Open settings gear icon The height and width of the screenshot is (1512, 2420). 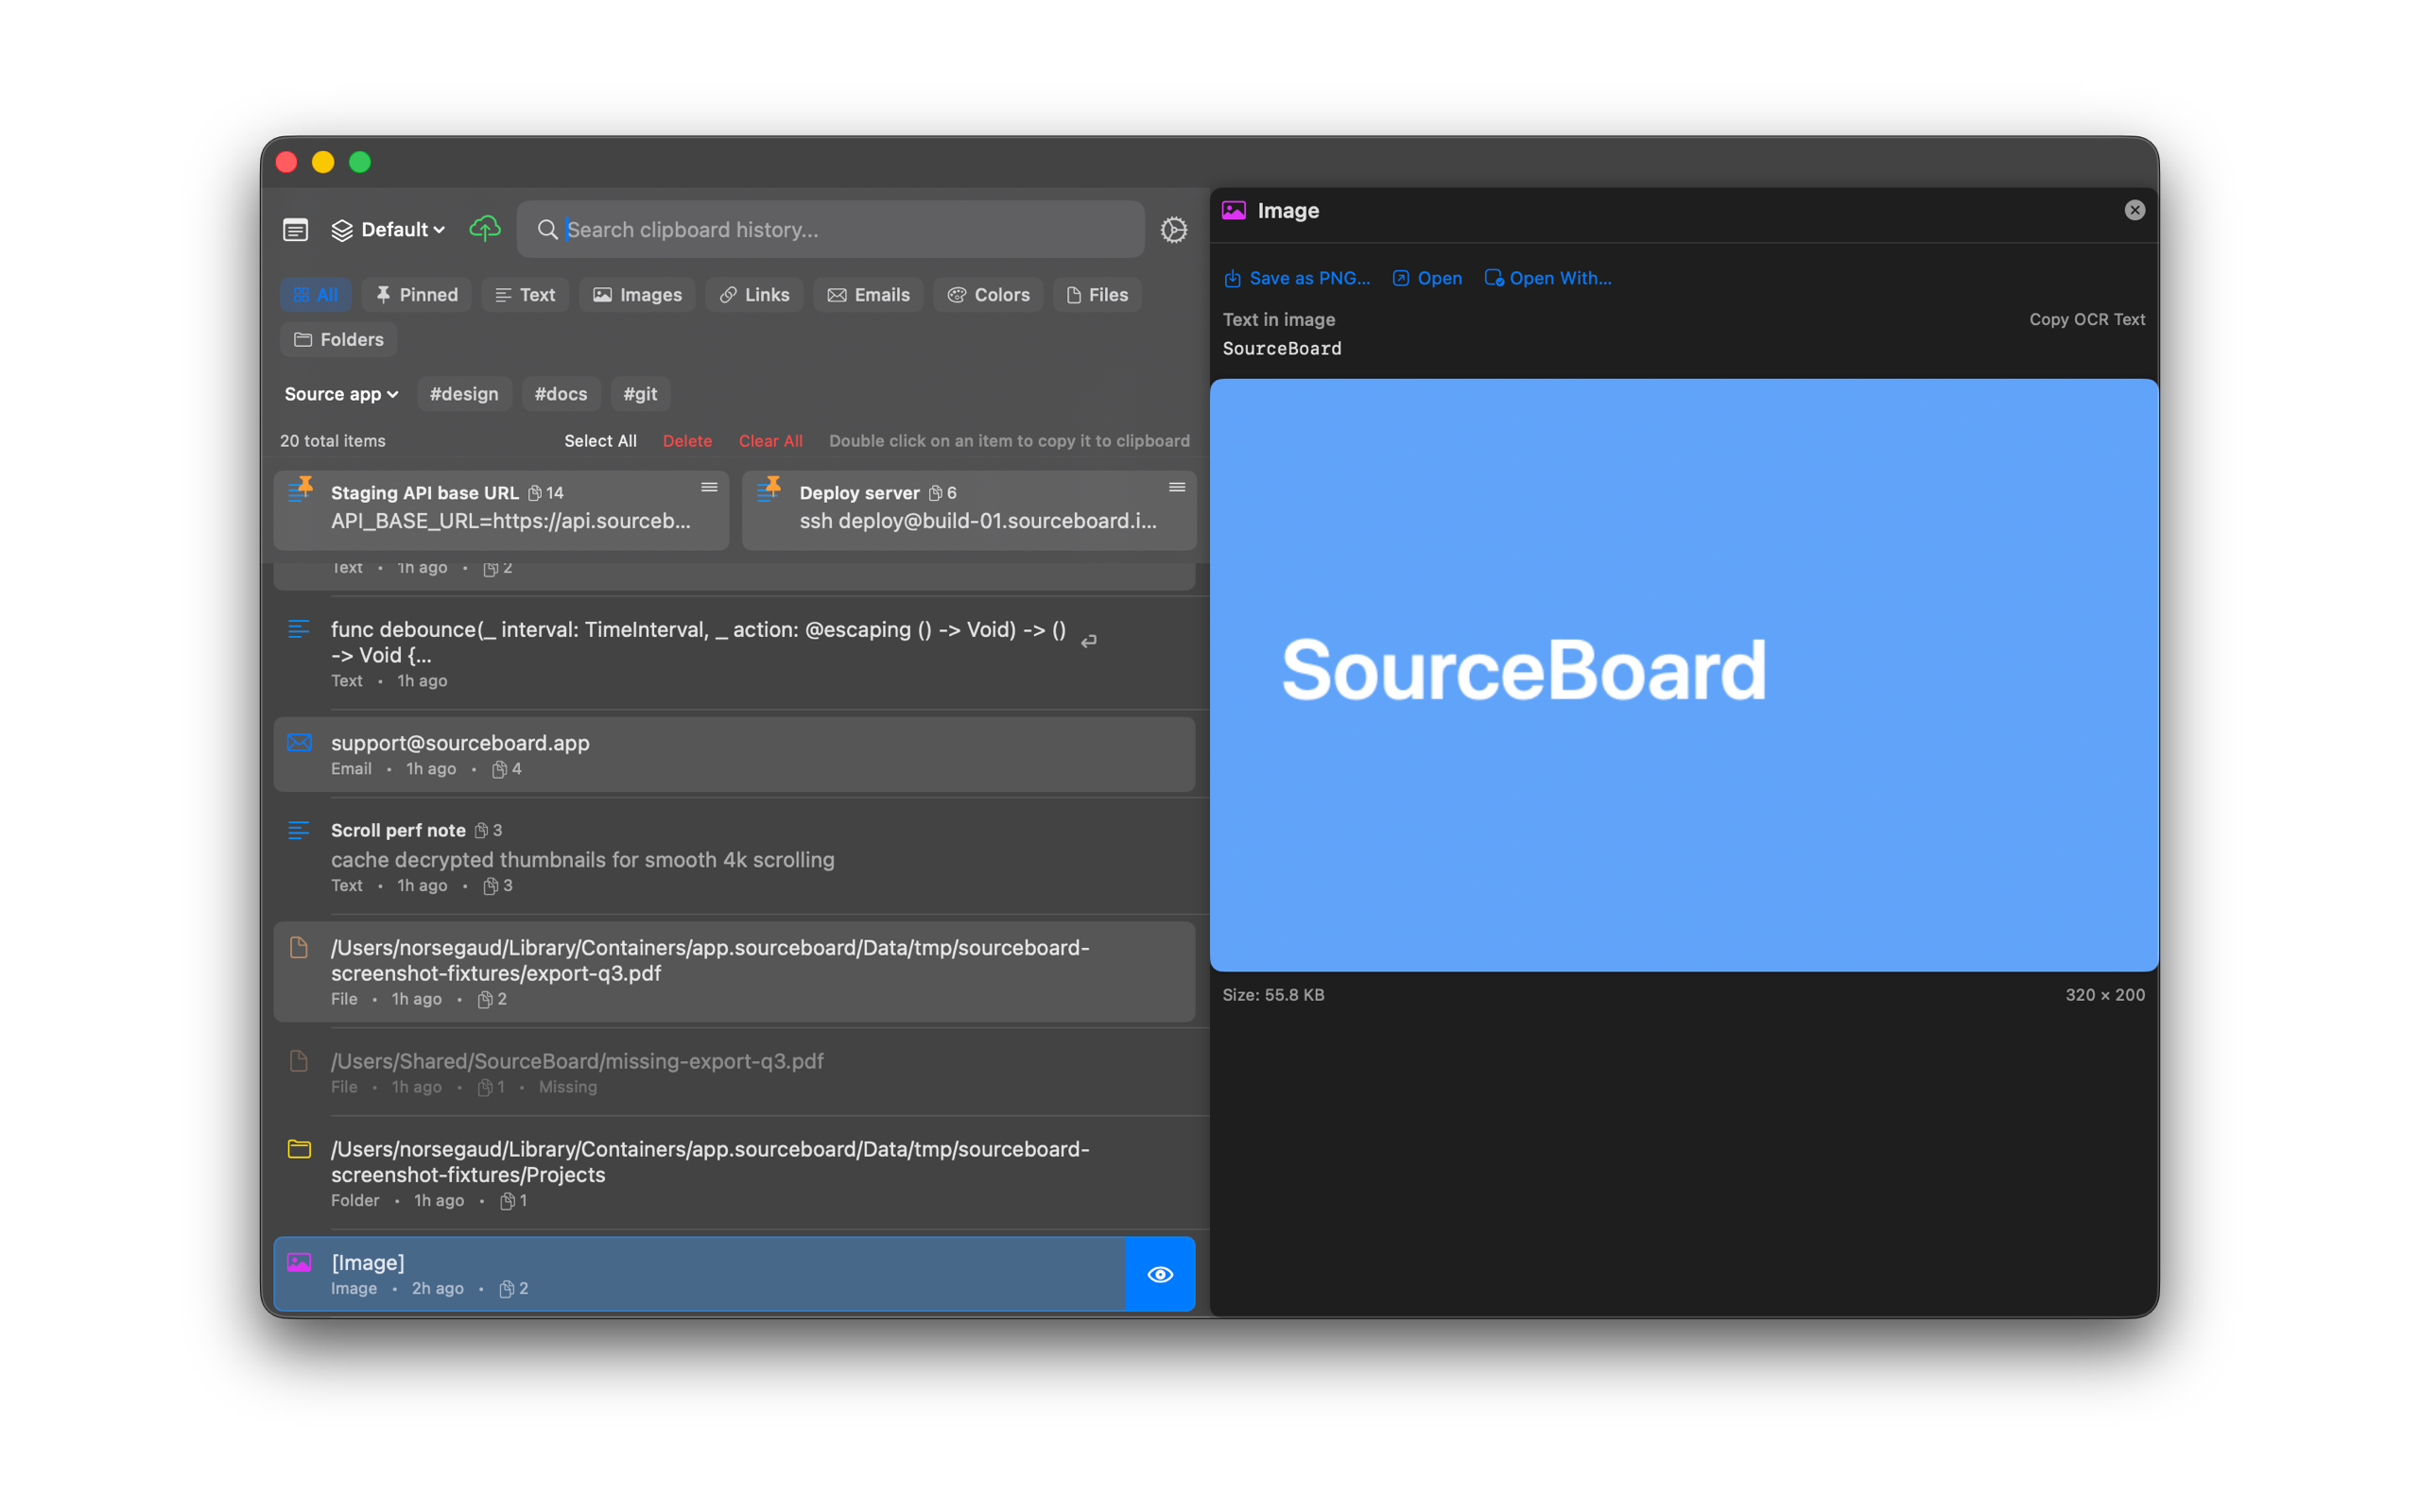(1173, 229)
